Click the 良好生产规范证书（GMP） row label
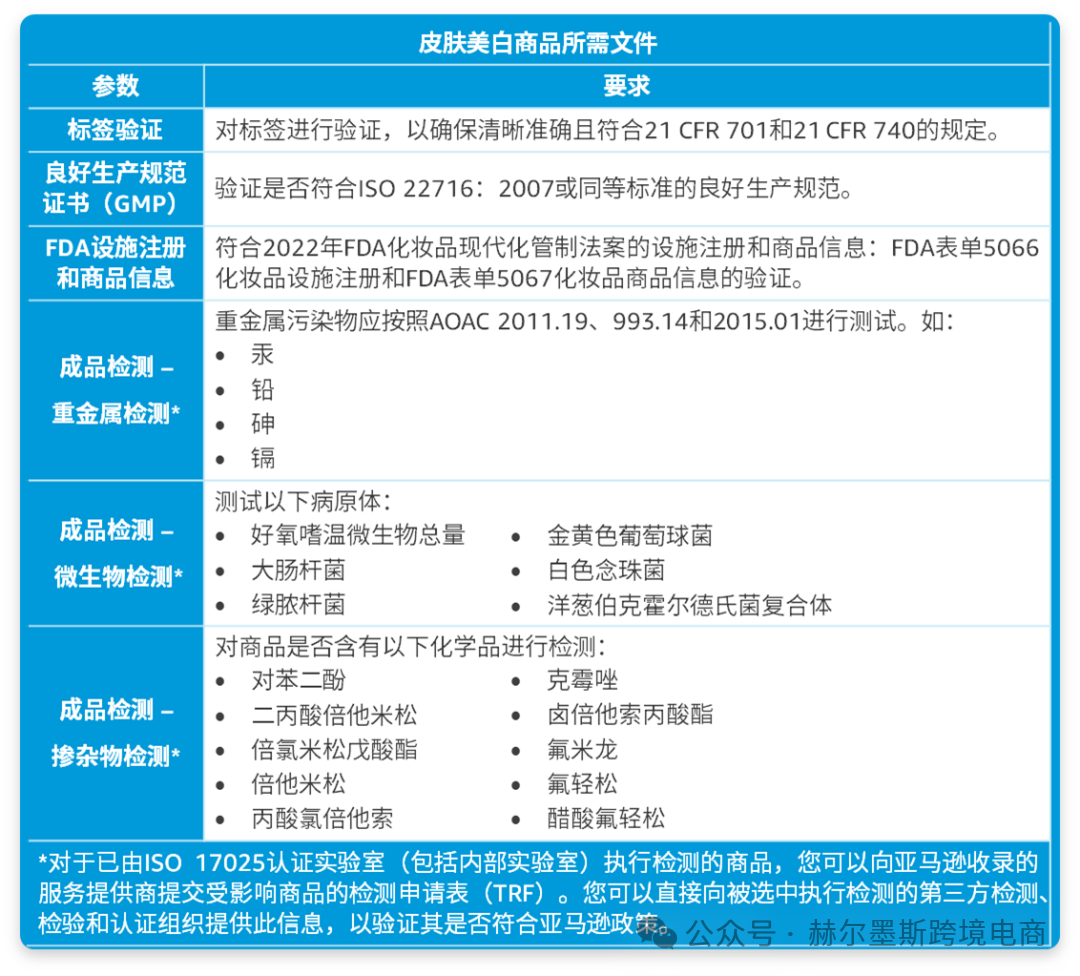Viewport: 1080px width, 976px height. [116, 188]
